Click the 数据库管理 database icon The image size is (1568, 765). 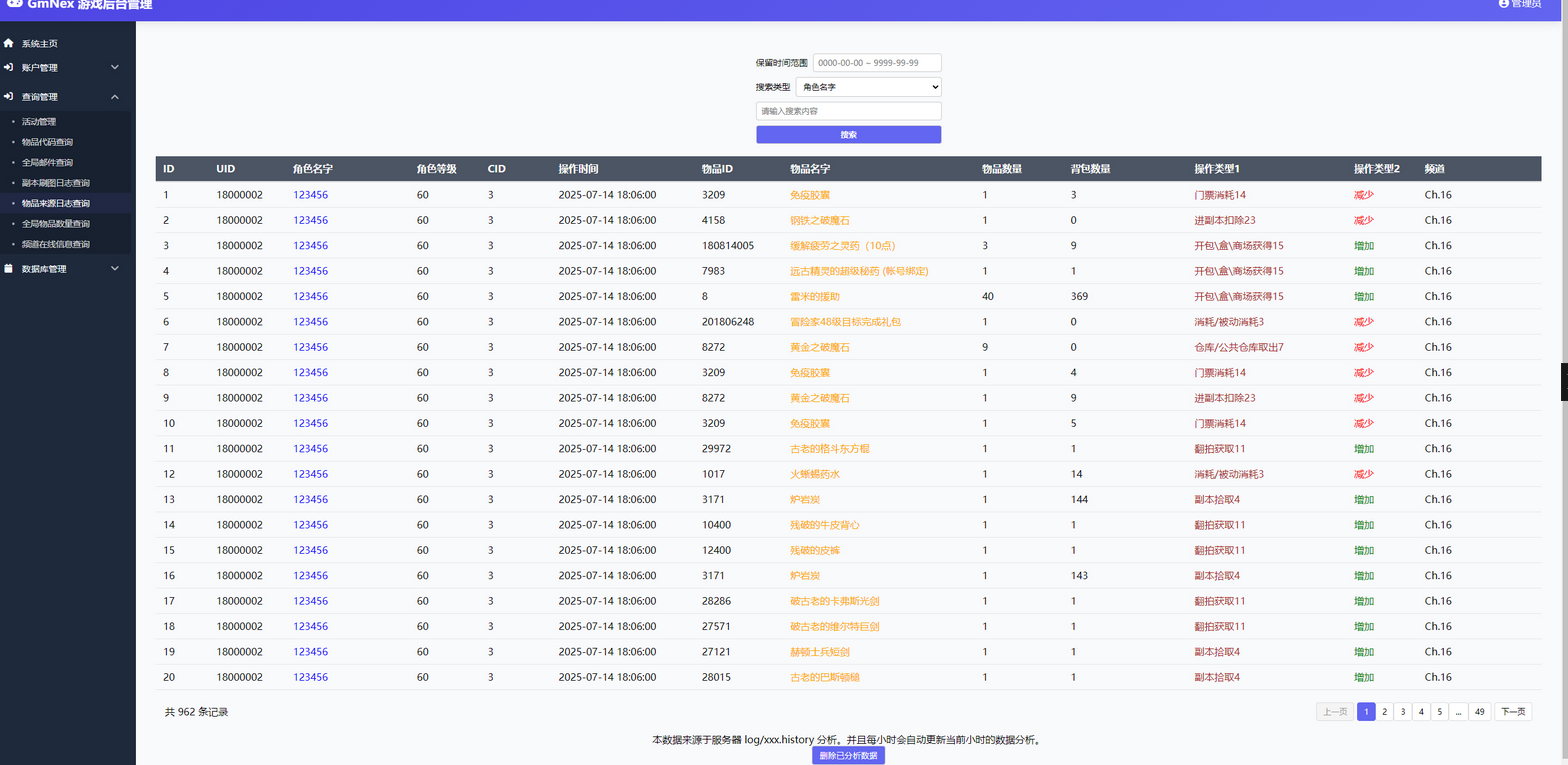pyautogui.click(x=9, y=268)
